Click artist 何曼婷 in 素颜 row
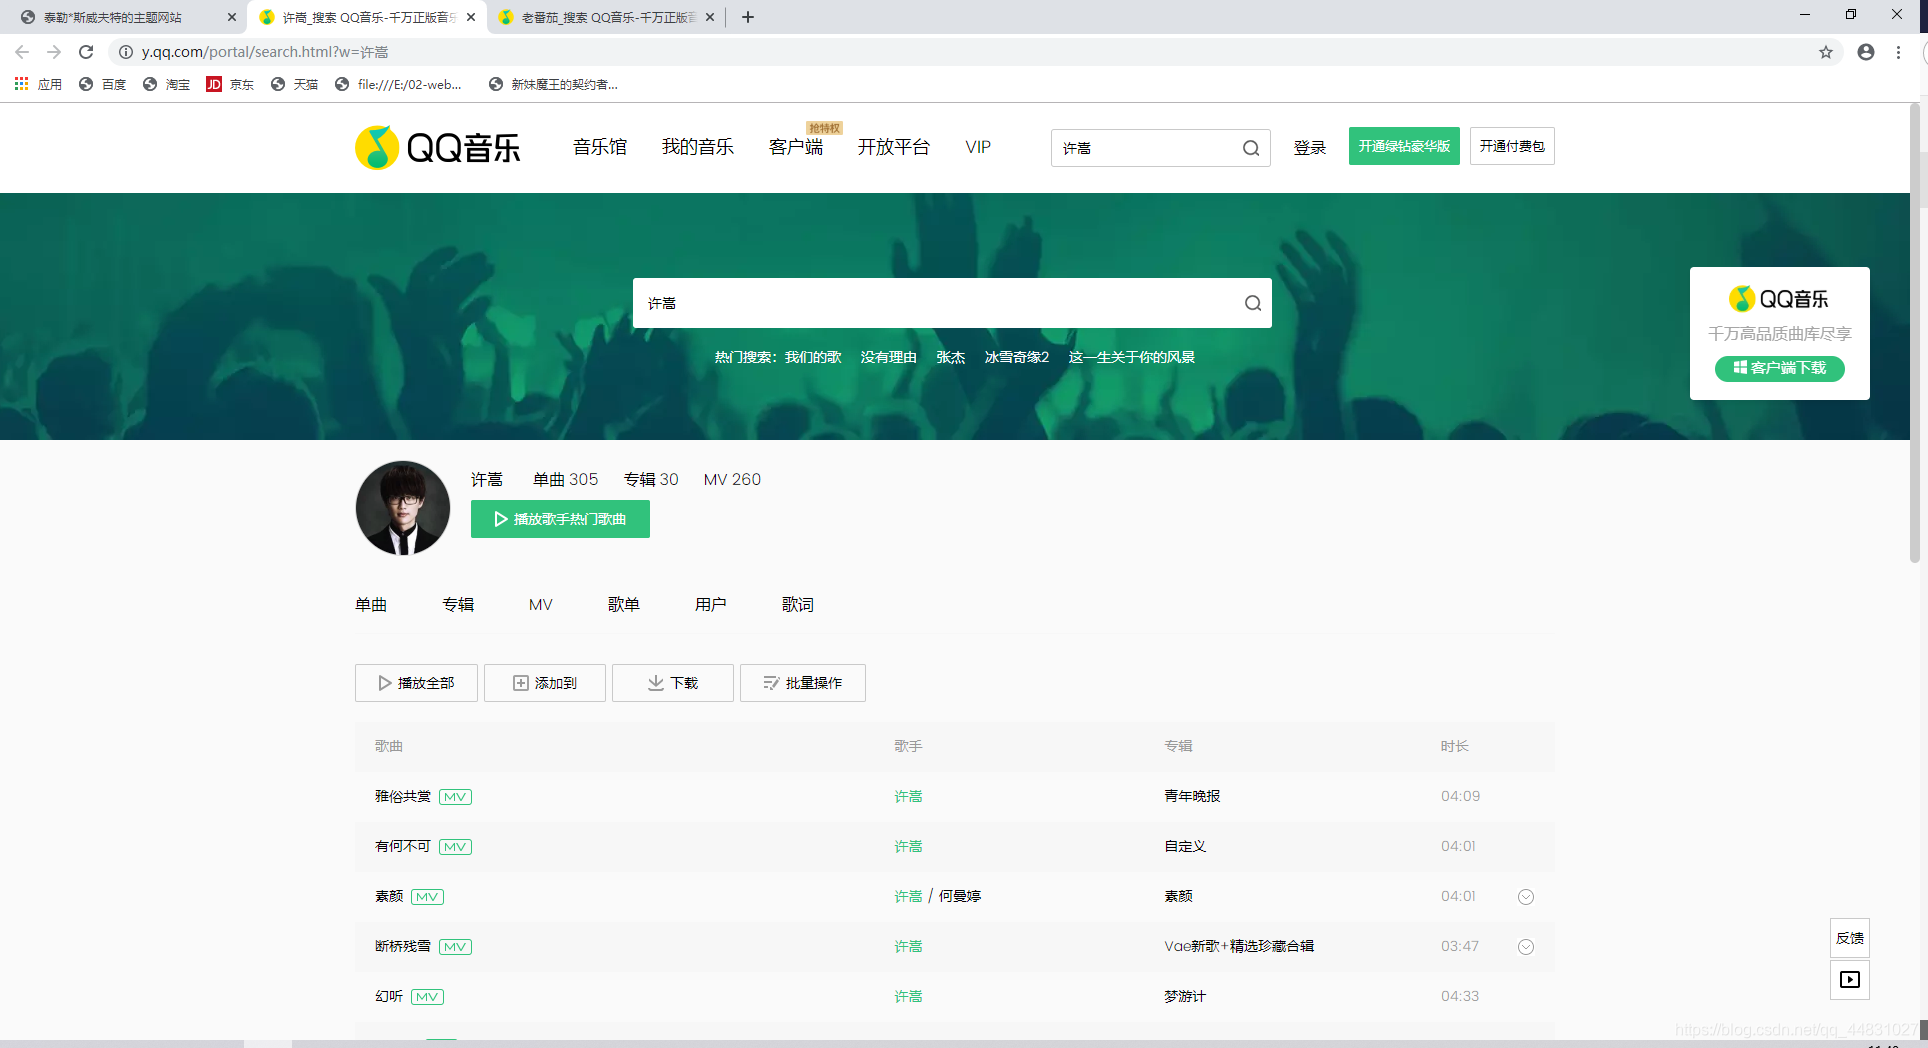Screen dimensions: 1928x1048 [960, 896]
